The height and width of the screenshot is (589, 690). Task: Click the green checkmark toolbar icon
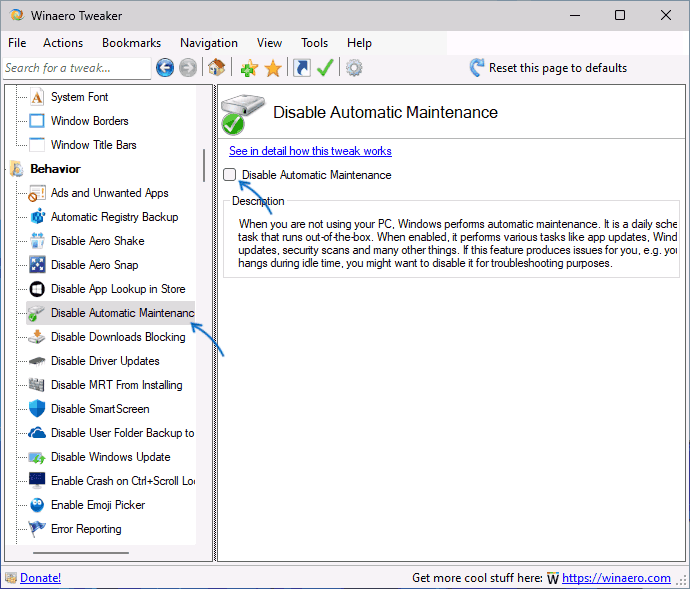(325, 67)
